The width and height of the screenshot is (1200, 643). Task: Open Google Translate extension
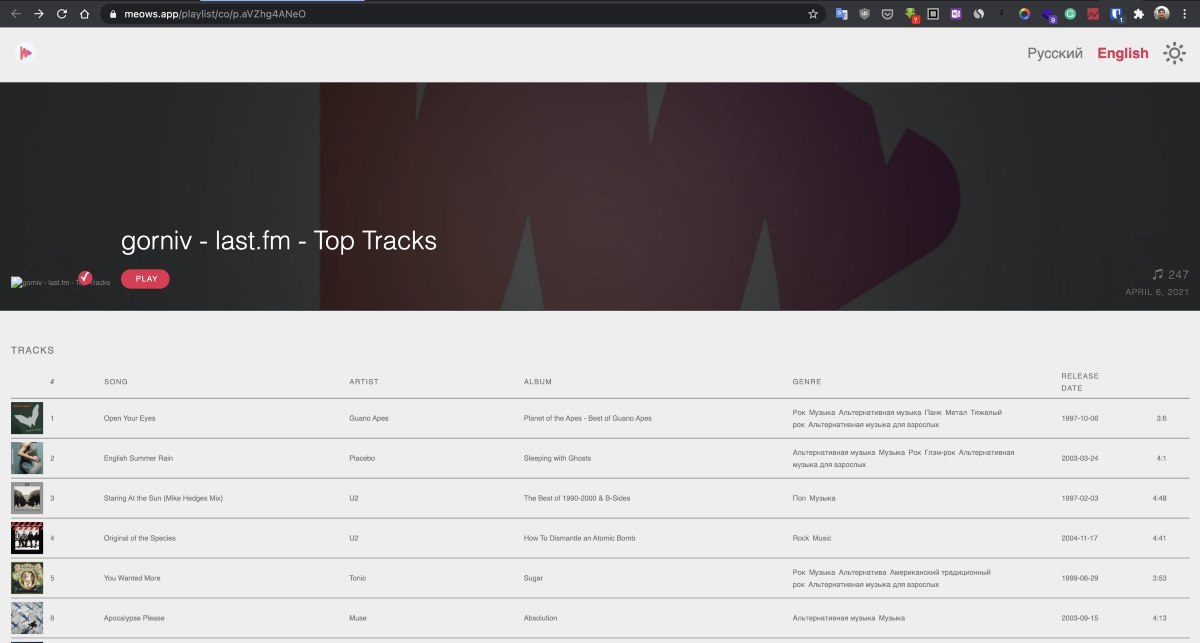tap(841, 14)
